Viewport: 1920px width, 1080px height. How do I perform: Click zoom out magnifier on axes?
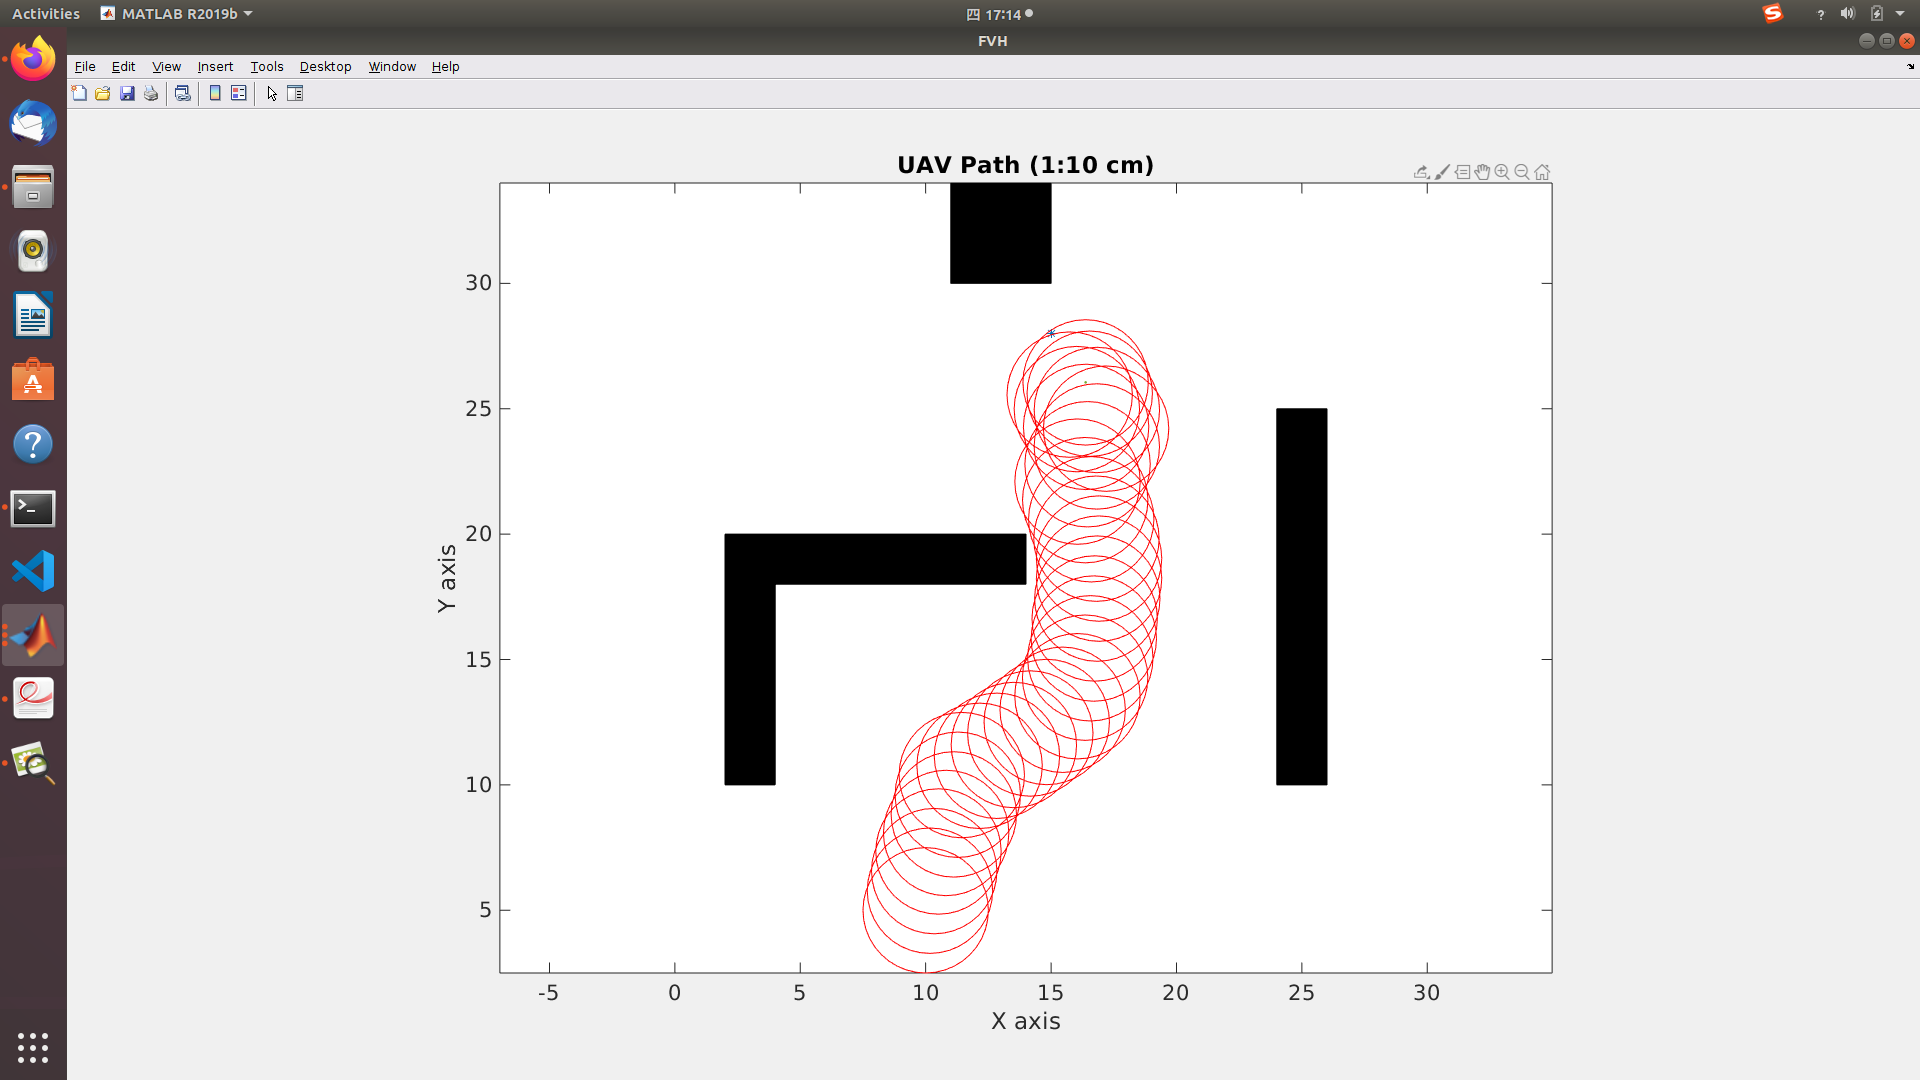point(1522,172)
